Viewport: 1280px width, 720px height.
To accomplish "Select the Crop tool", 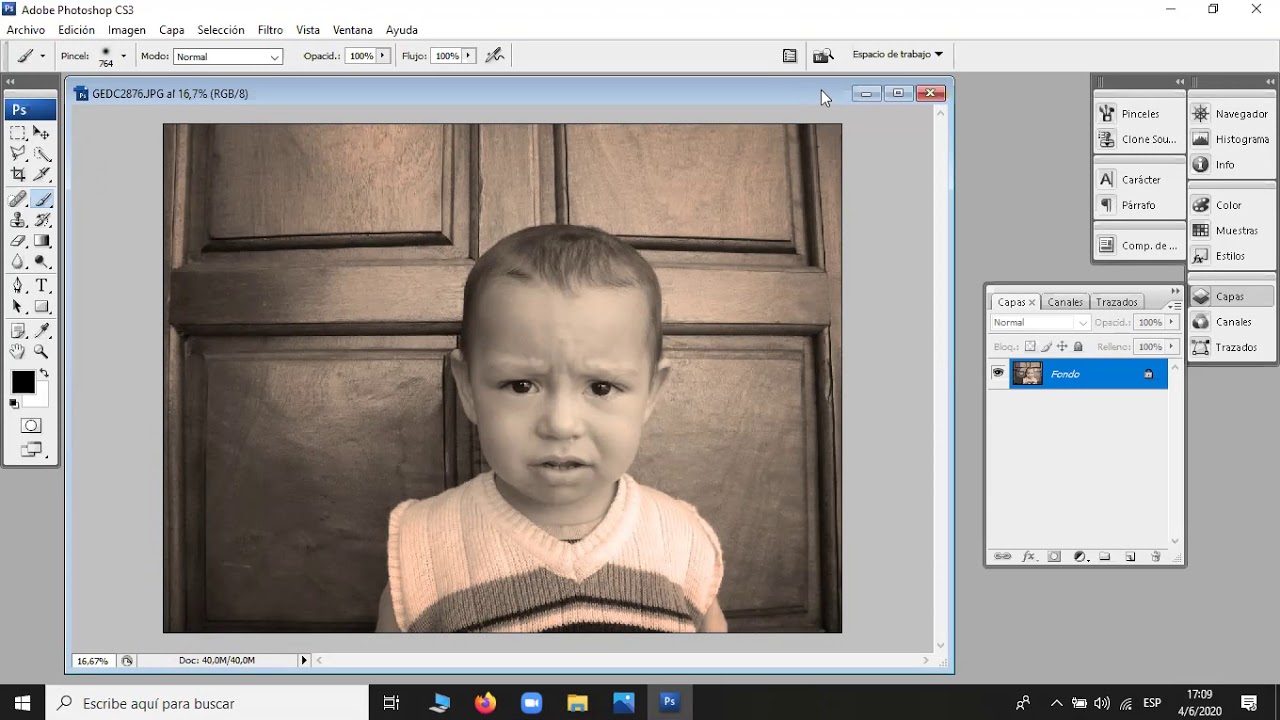I will (18, 175).
